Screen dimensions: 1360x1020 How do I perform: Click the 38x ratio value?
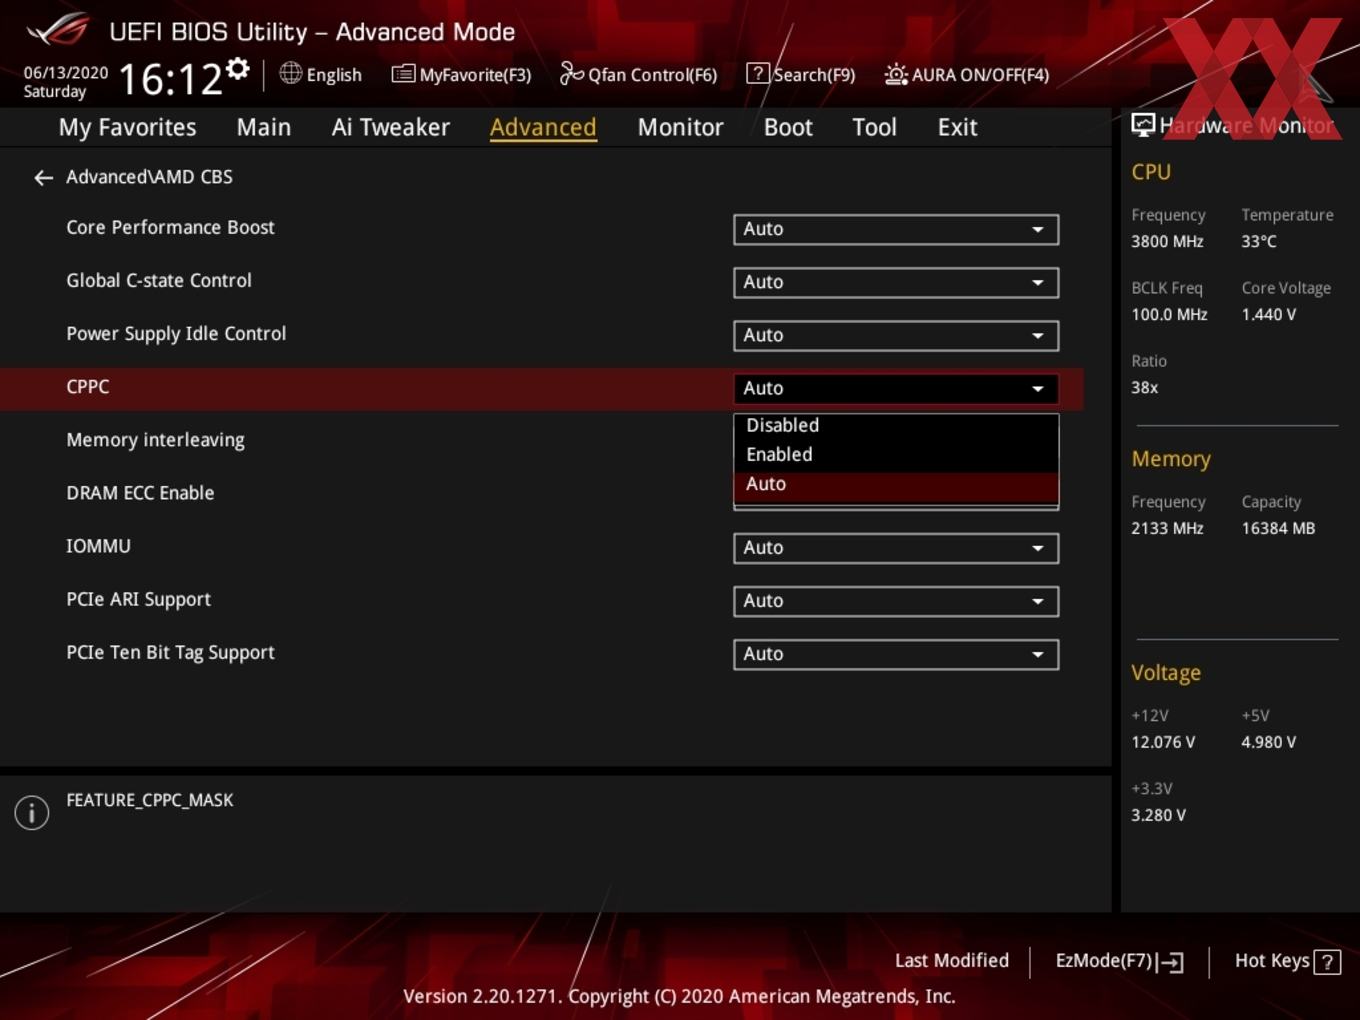pyautogui.click(x=1144, y=387)
